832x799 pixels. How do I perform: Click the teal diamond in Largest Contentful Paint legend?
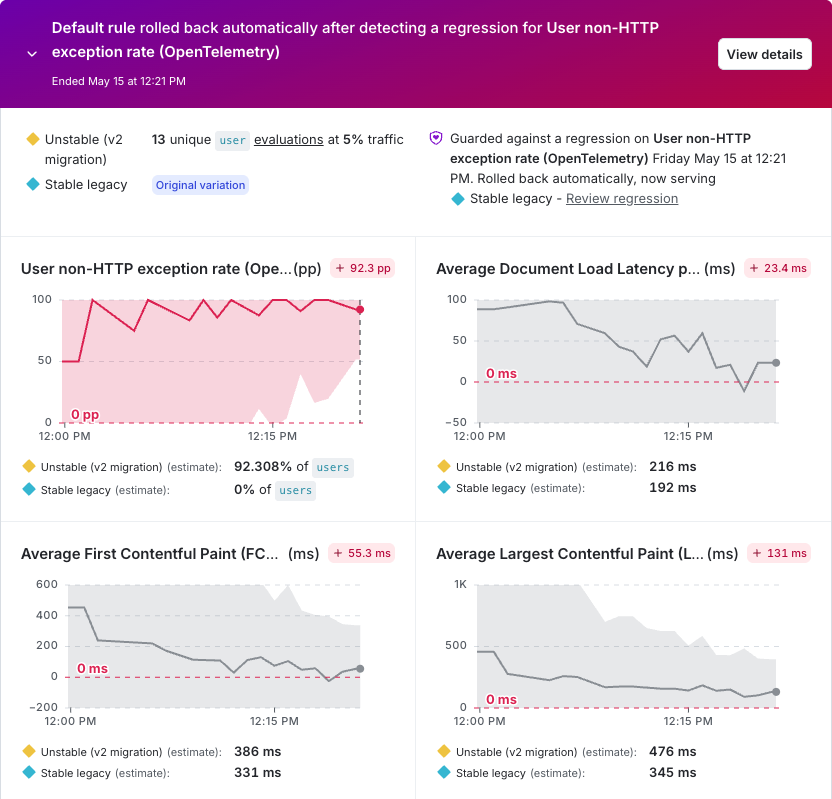[x=444, y=772]
